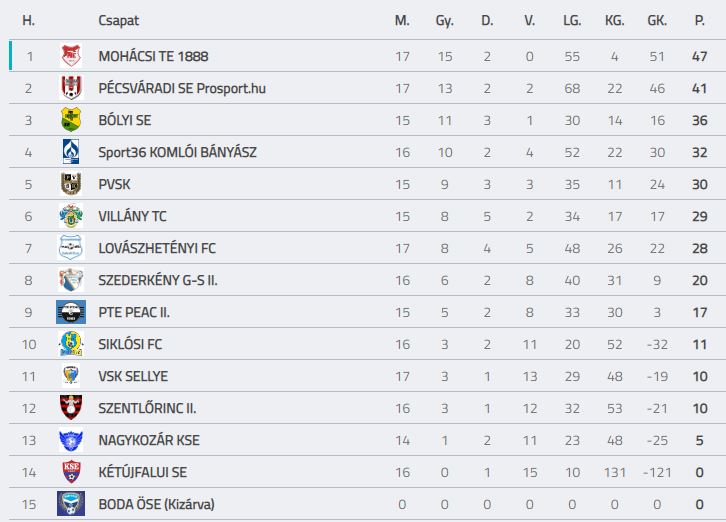Click the PTE PEAC II. logo
726x522 pixels.
click(71, 312)
